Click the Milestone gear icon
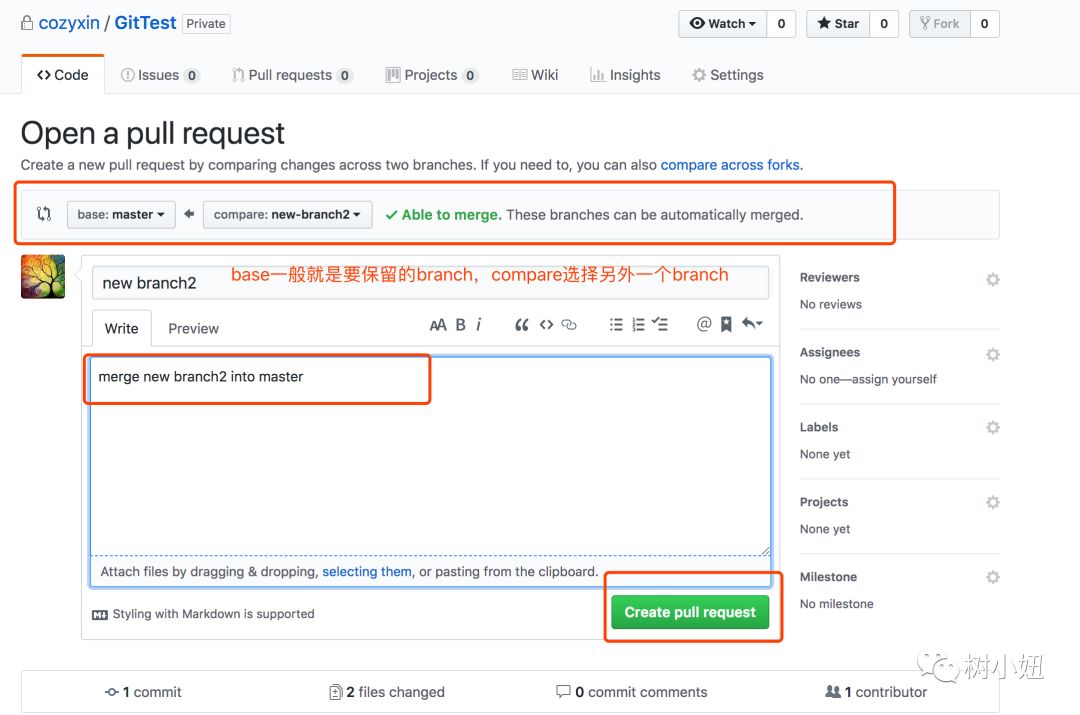1080x715 pixels. 993,577
